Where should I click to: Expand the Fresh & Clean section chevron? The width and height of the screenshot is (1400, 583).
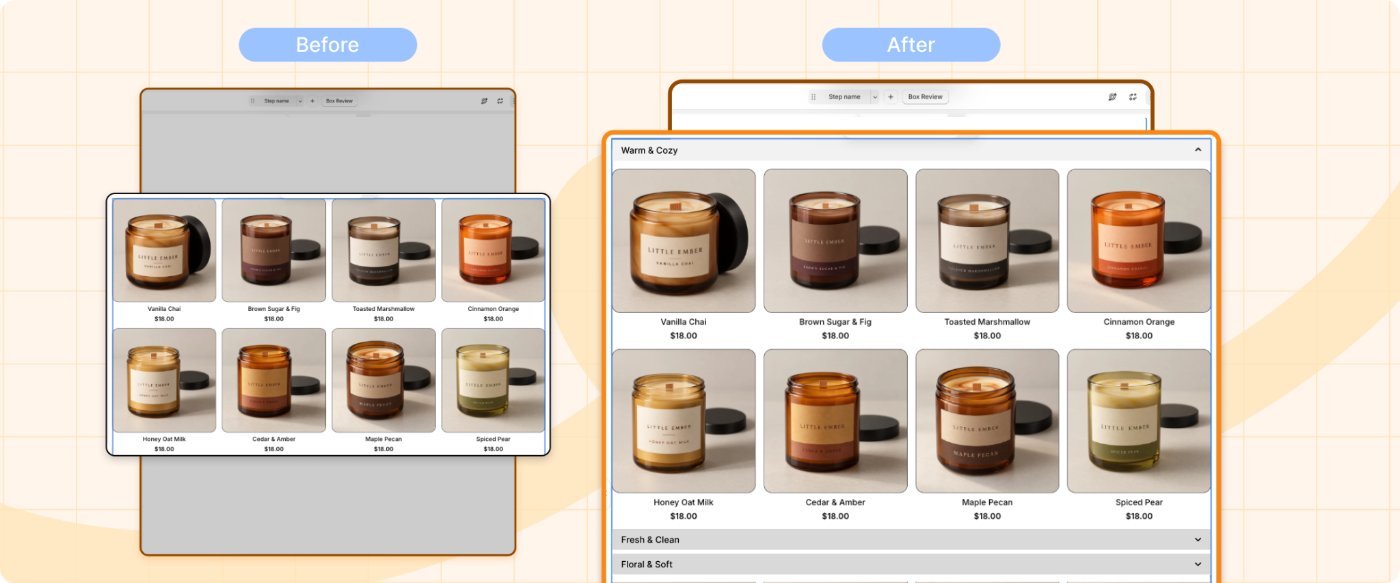coord(1198,540)
